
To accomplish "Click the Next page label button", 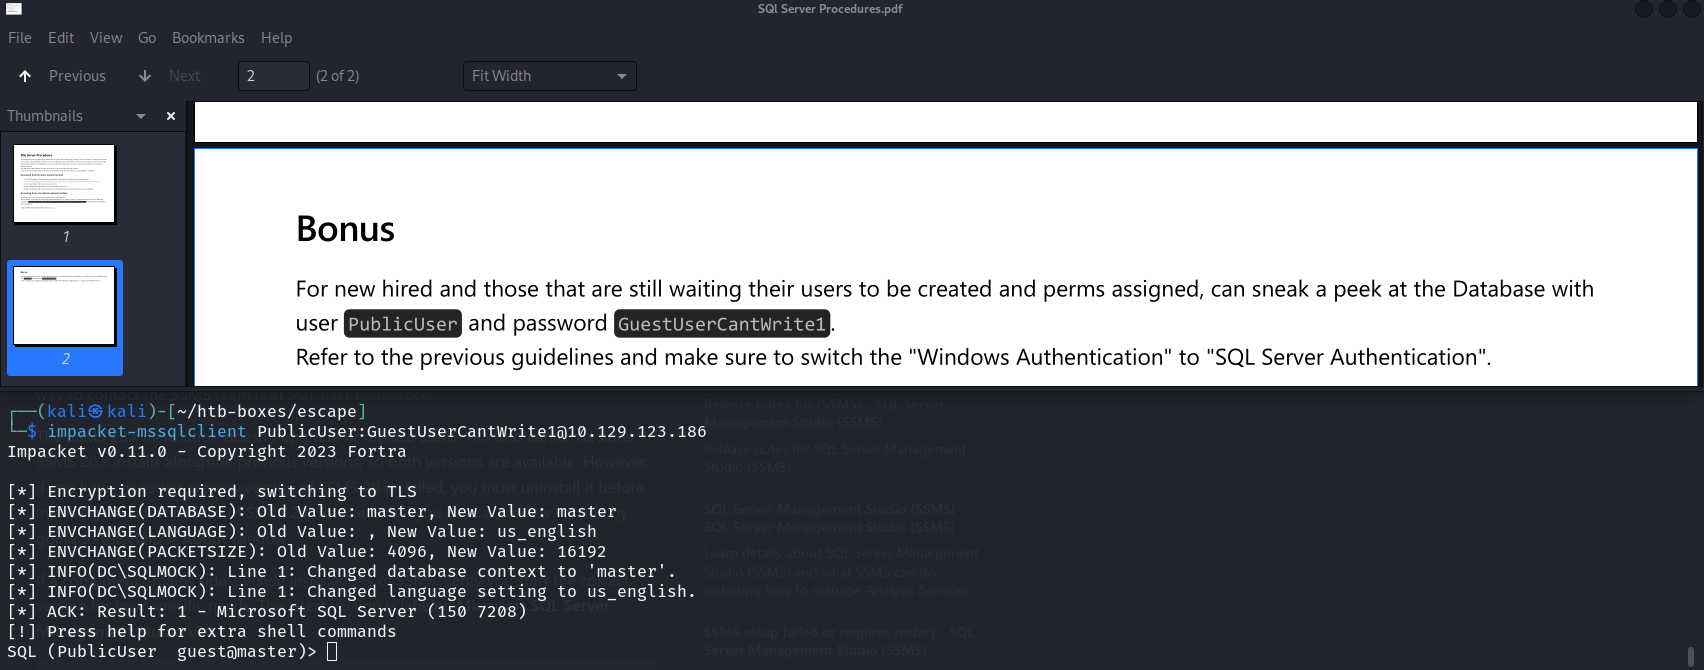I will (x=184, y=76).
